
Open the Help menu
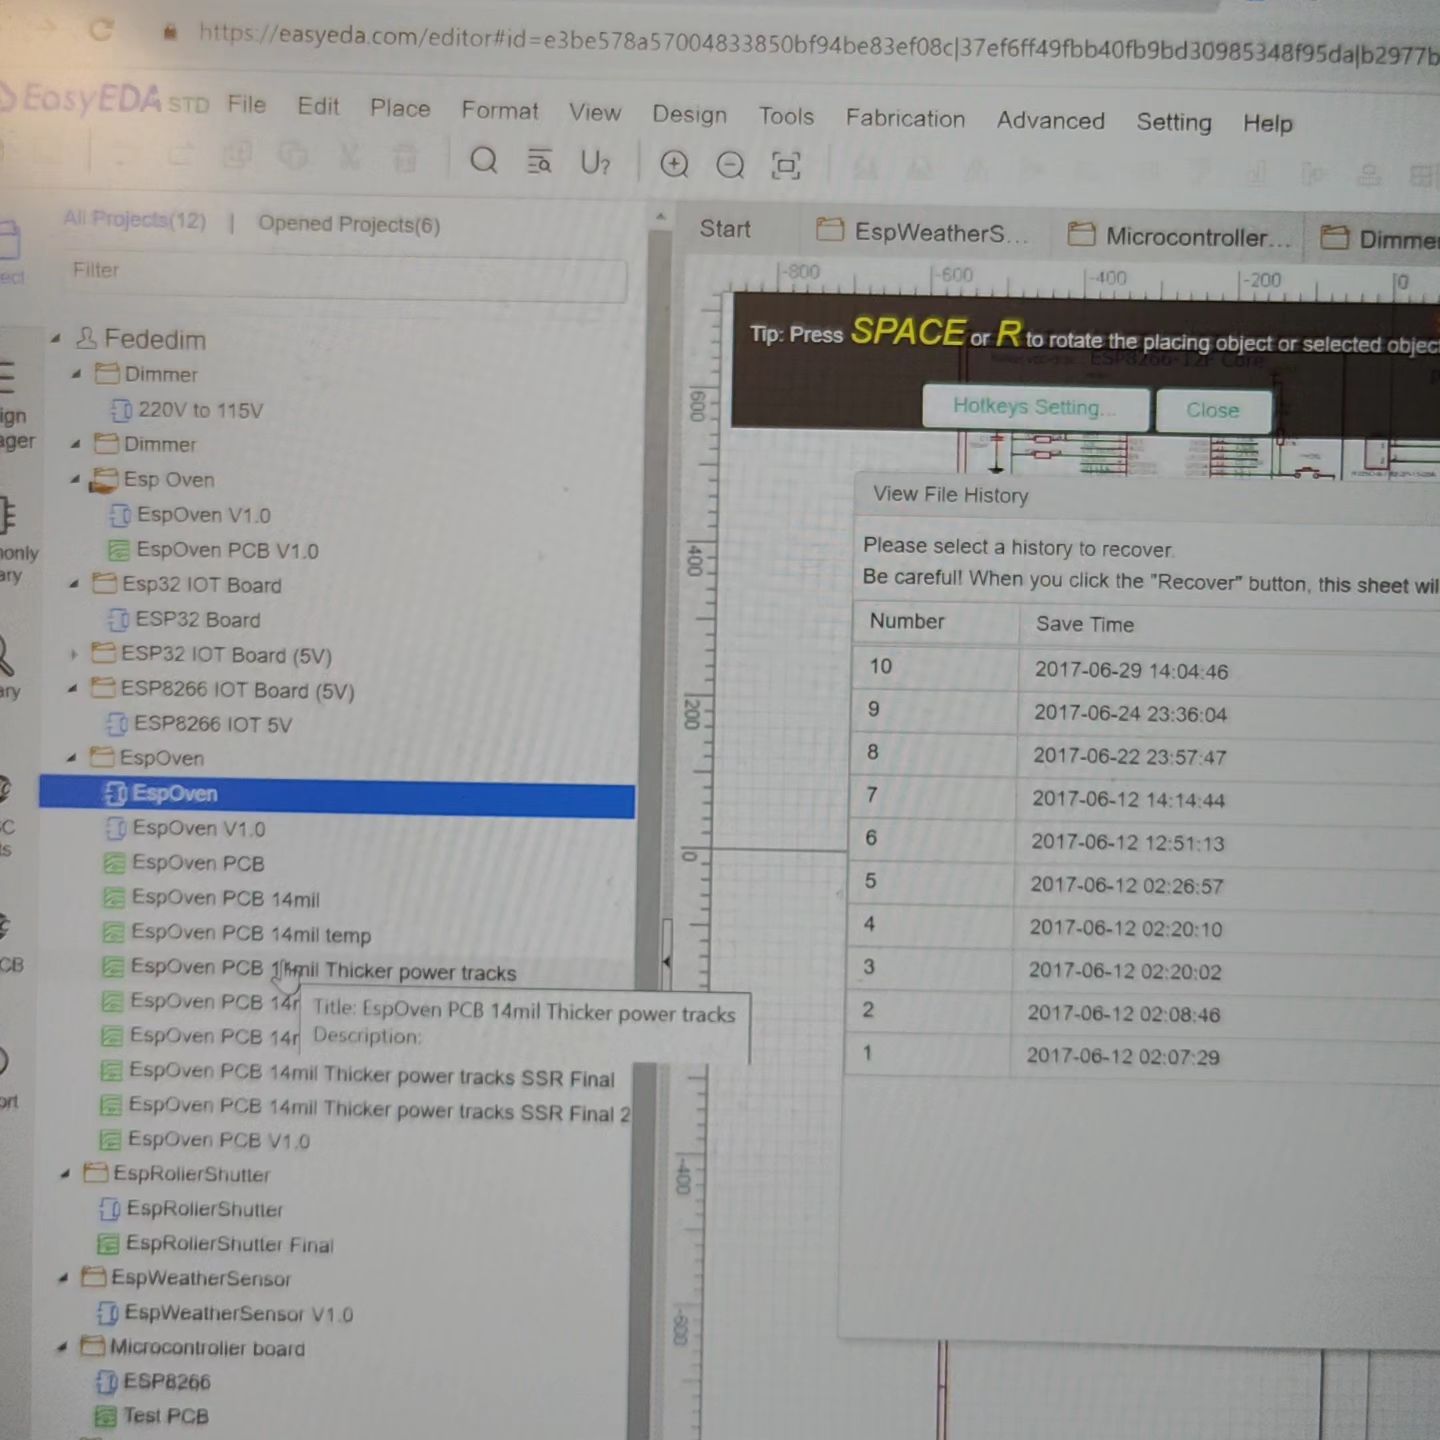click(x=1268, y=123)
